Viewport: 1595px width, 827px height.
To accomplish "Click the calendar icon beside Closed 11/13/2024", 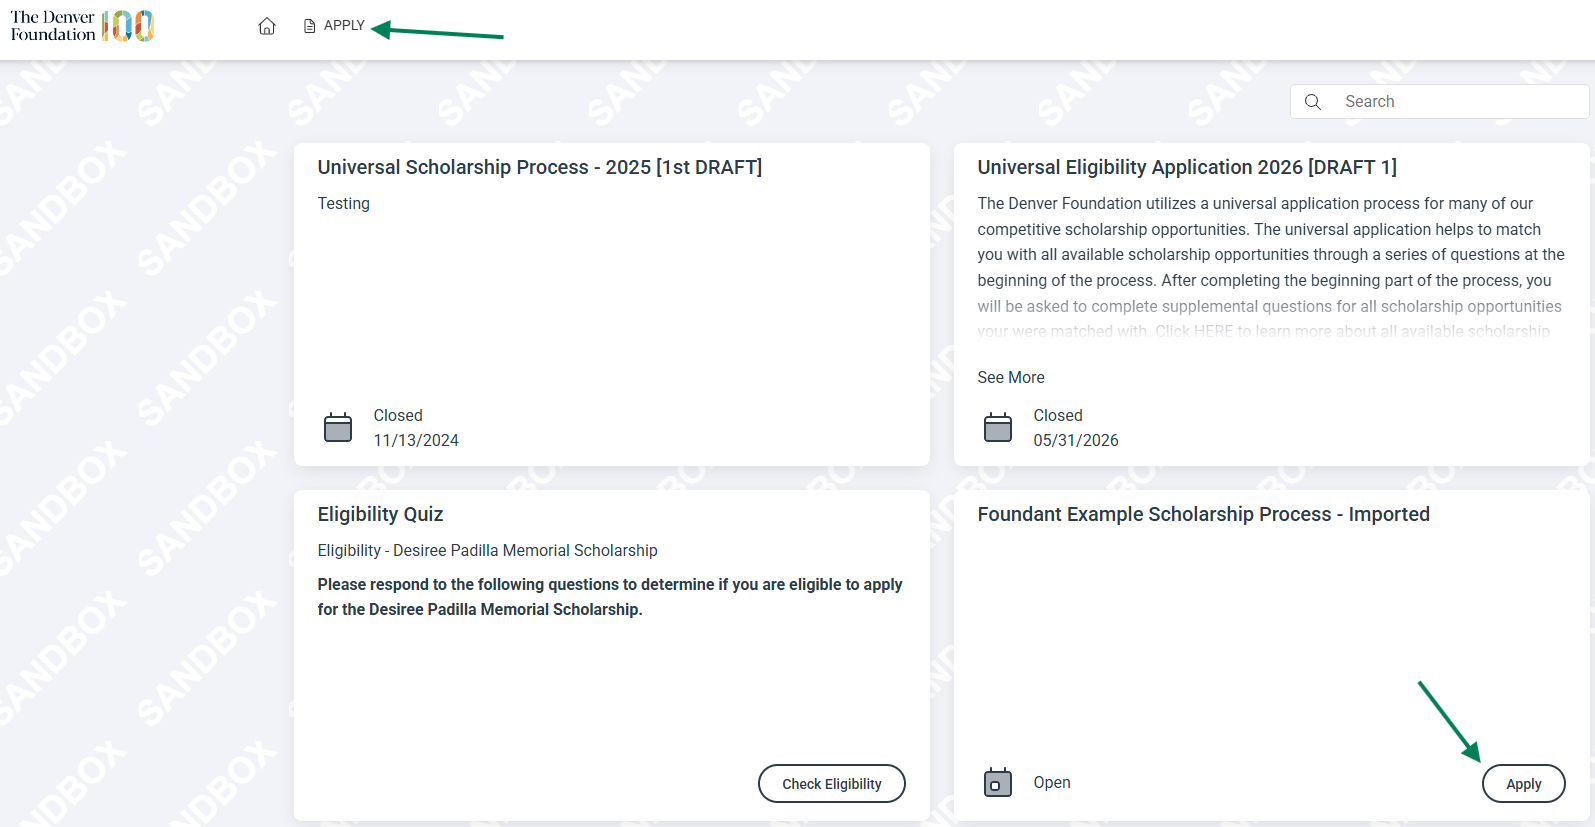I will pos(338,427).
